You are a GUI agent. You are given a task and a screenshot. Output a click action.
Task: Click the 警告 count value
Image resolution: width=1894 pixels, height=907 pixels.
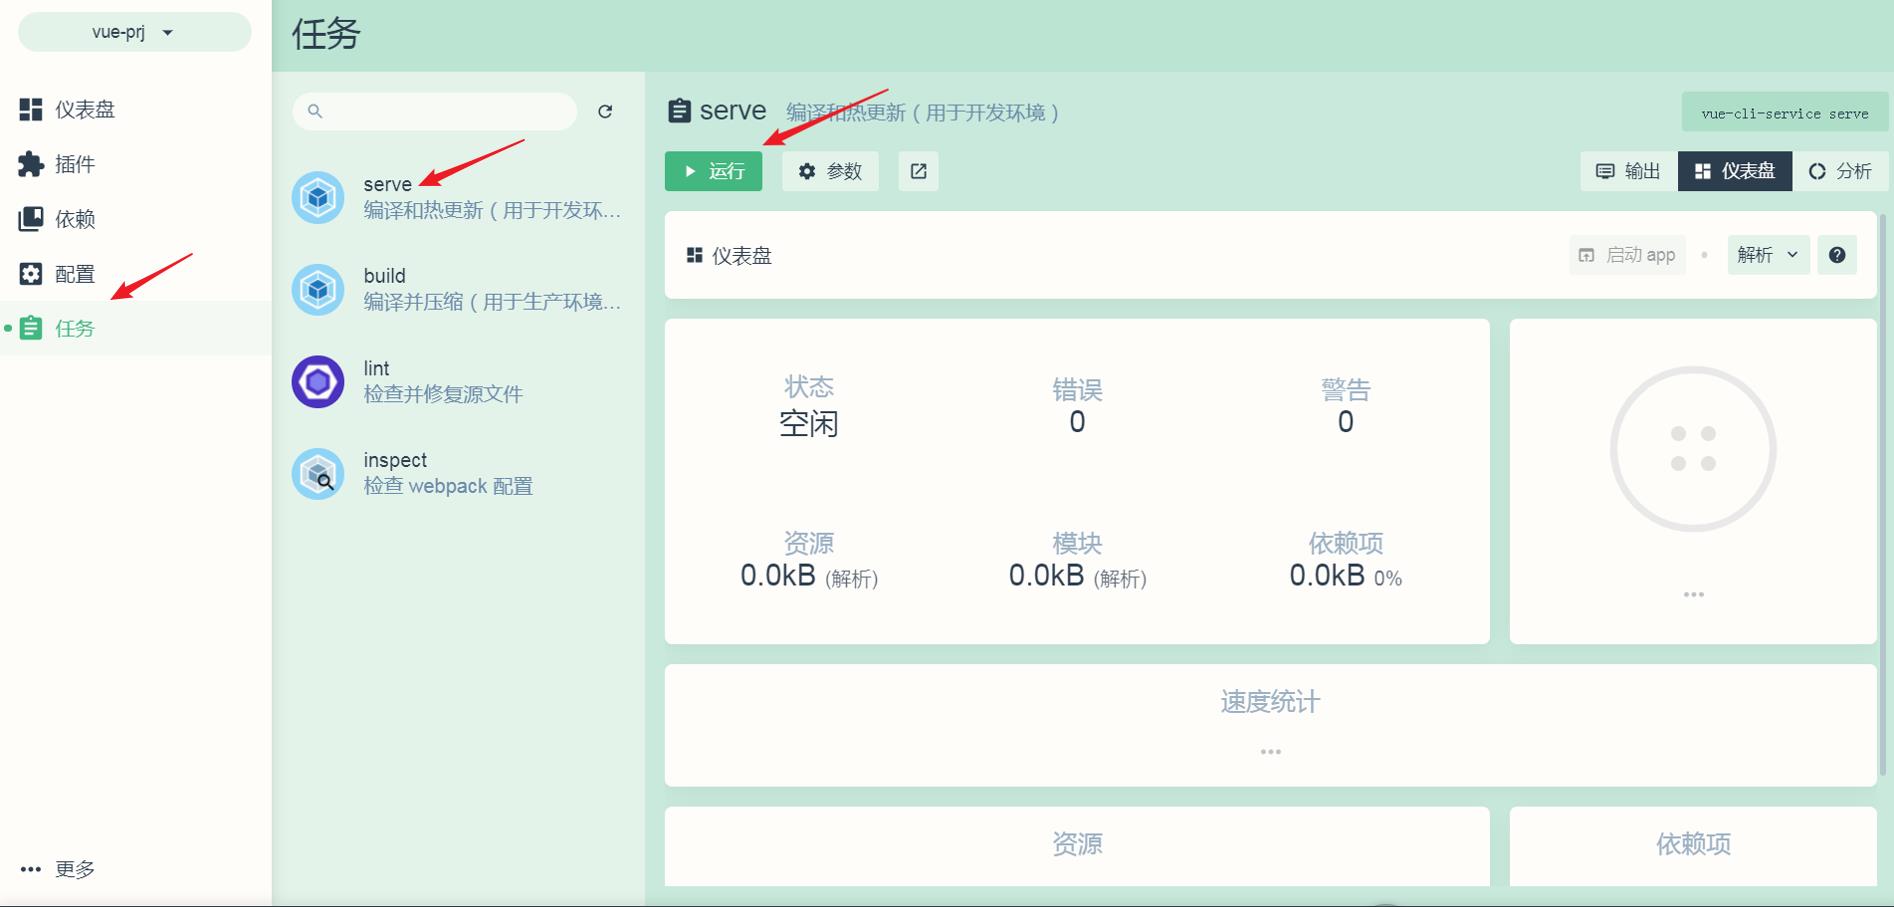pyautogui.click(x=1346, y=422)
